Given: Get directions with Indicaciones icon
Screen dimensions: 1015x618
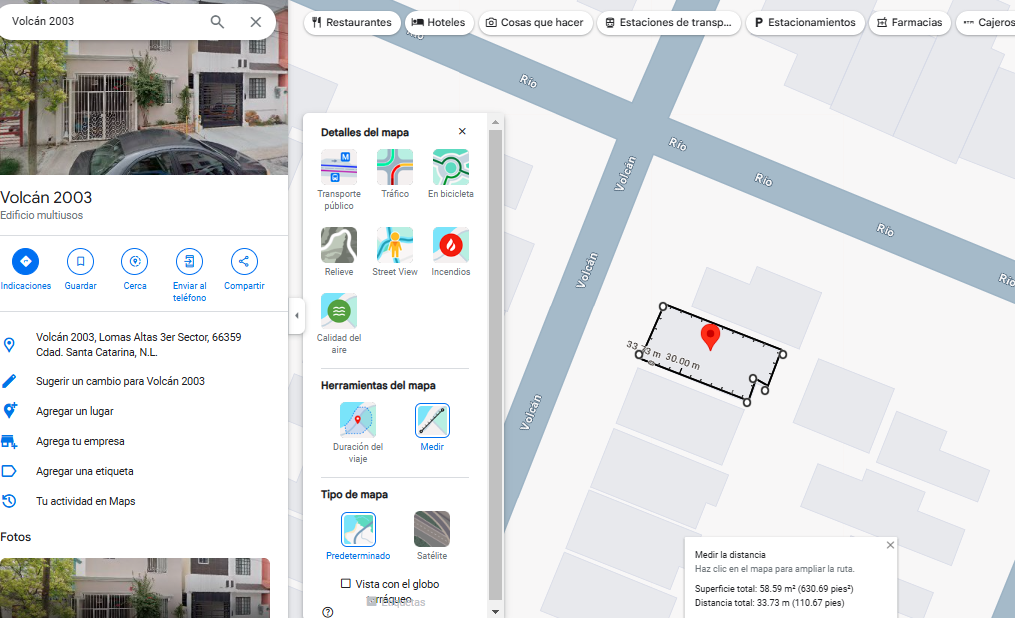Looking at the screenshot, I should [26, 261].
